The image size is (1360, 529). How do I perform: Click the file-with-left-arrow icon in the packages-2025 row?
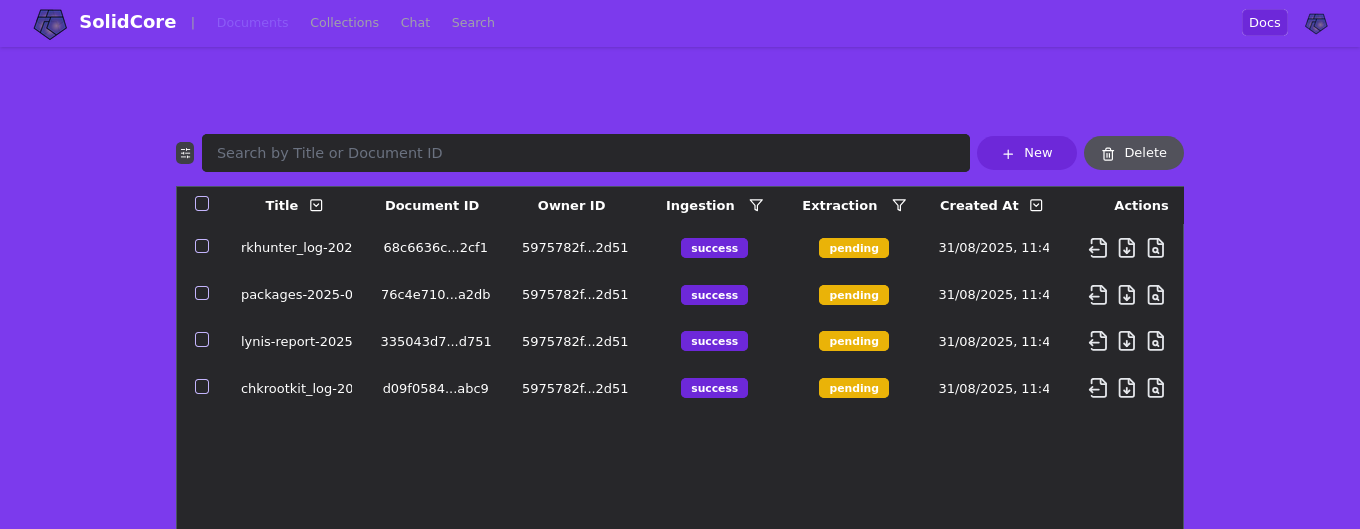(1098, 295)
